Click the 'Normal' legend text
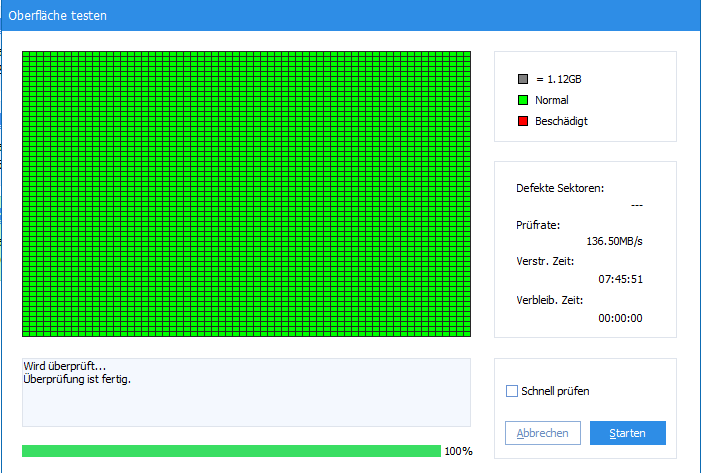701x473 pixels. pyautogui.click(x=552, y=100)
